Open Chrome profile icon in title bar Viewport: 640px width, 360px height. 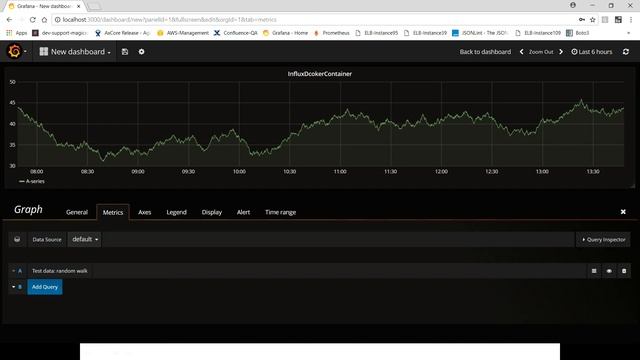[573, 5]
